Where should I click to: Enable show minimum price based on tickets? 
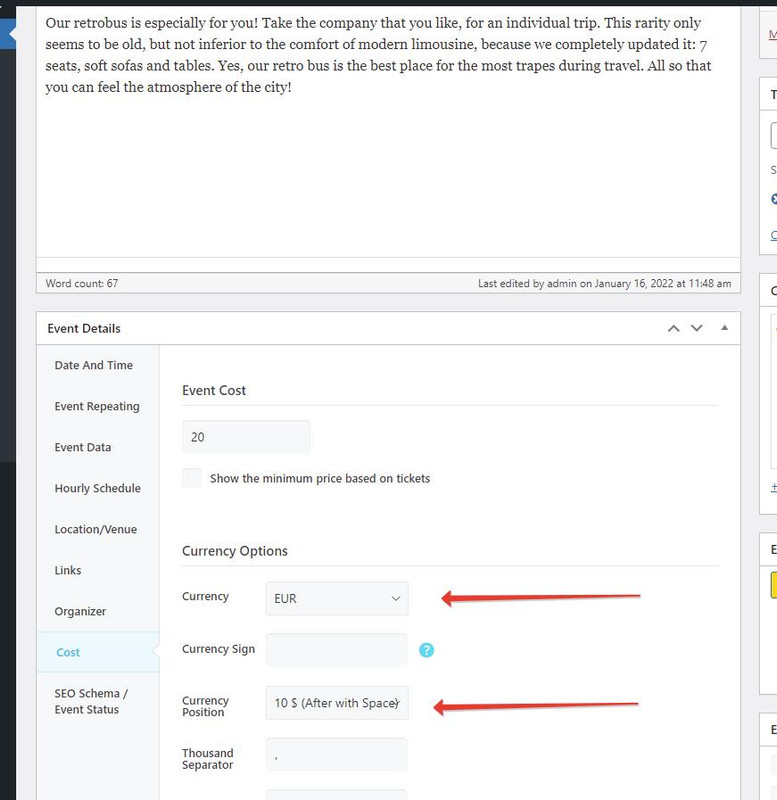click(x=192, y=478)
